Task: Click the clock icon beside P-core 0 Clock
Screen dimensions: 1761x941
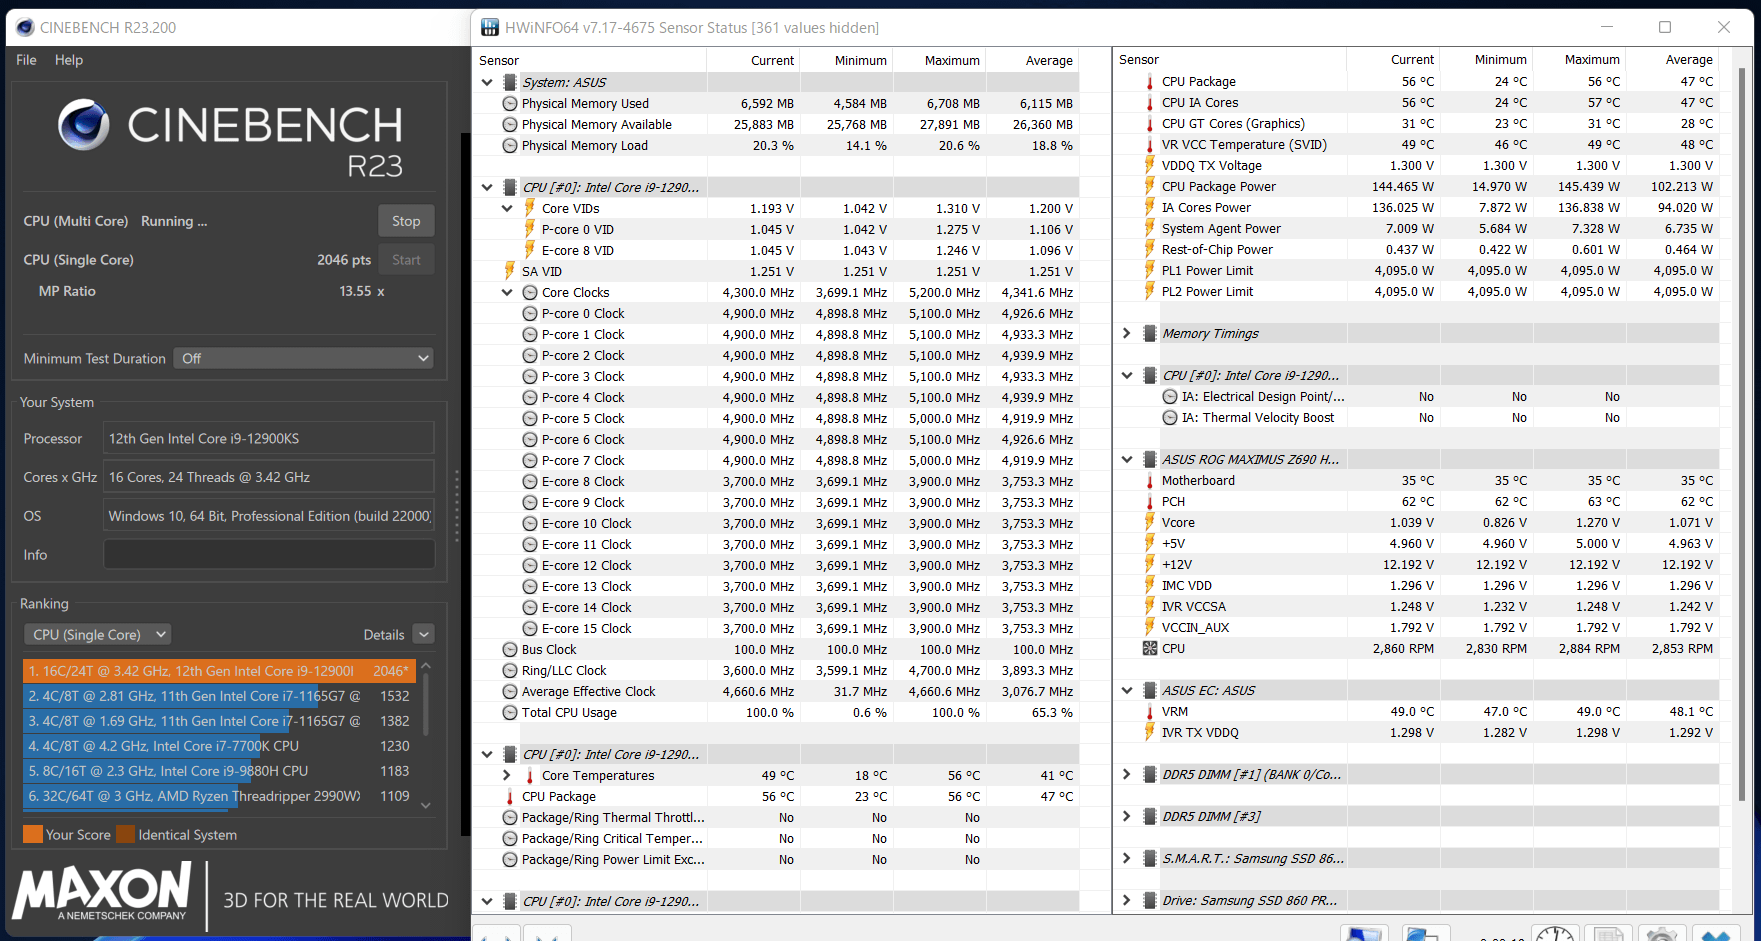Action: coord(530,314)
